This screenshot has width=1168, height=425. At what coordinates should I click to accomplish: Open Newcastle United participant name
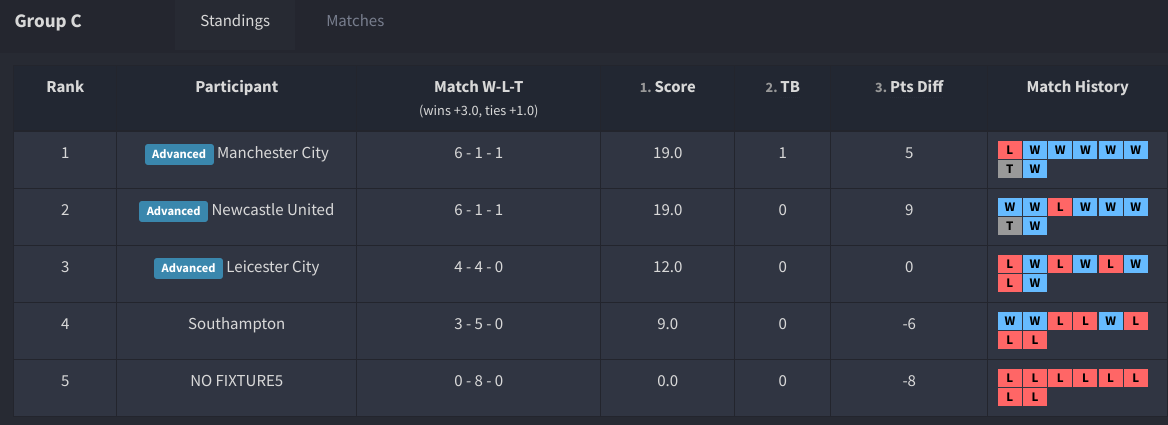(273, 210)
